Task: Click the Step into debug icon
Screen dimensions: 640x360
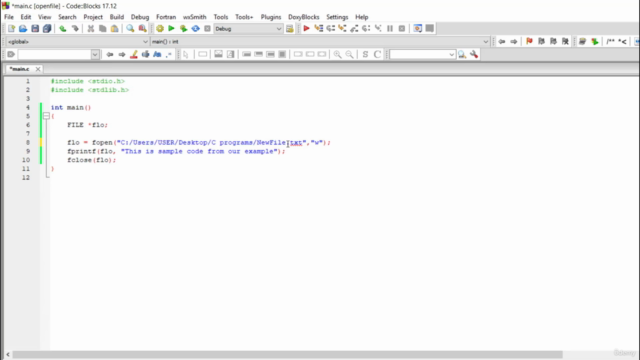Action: (x=342, y=29)
